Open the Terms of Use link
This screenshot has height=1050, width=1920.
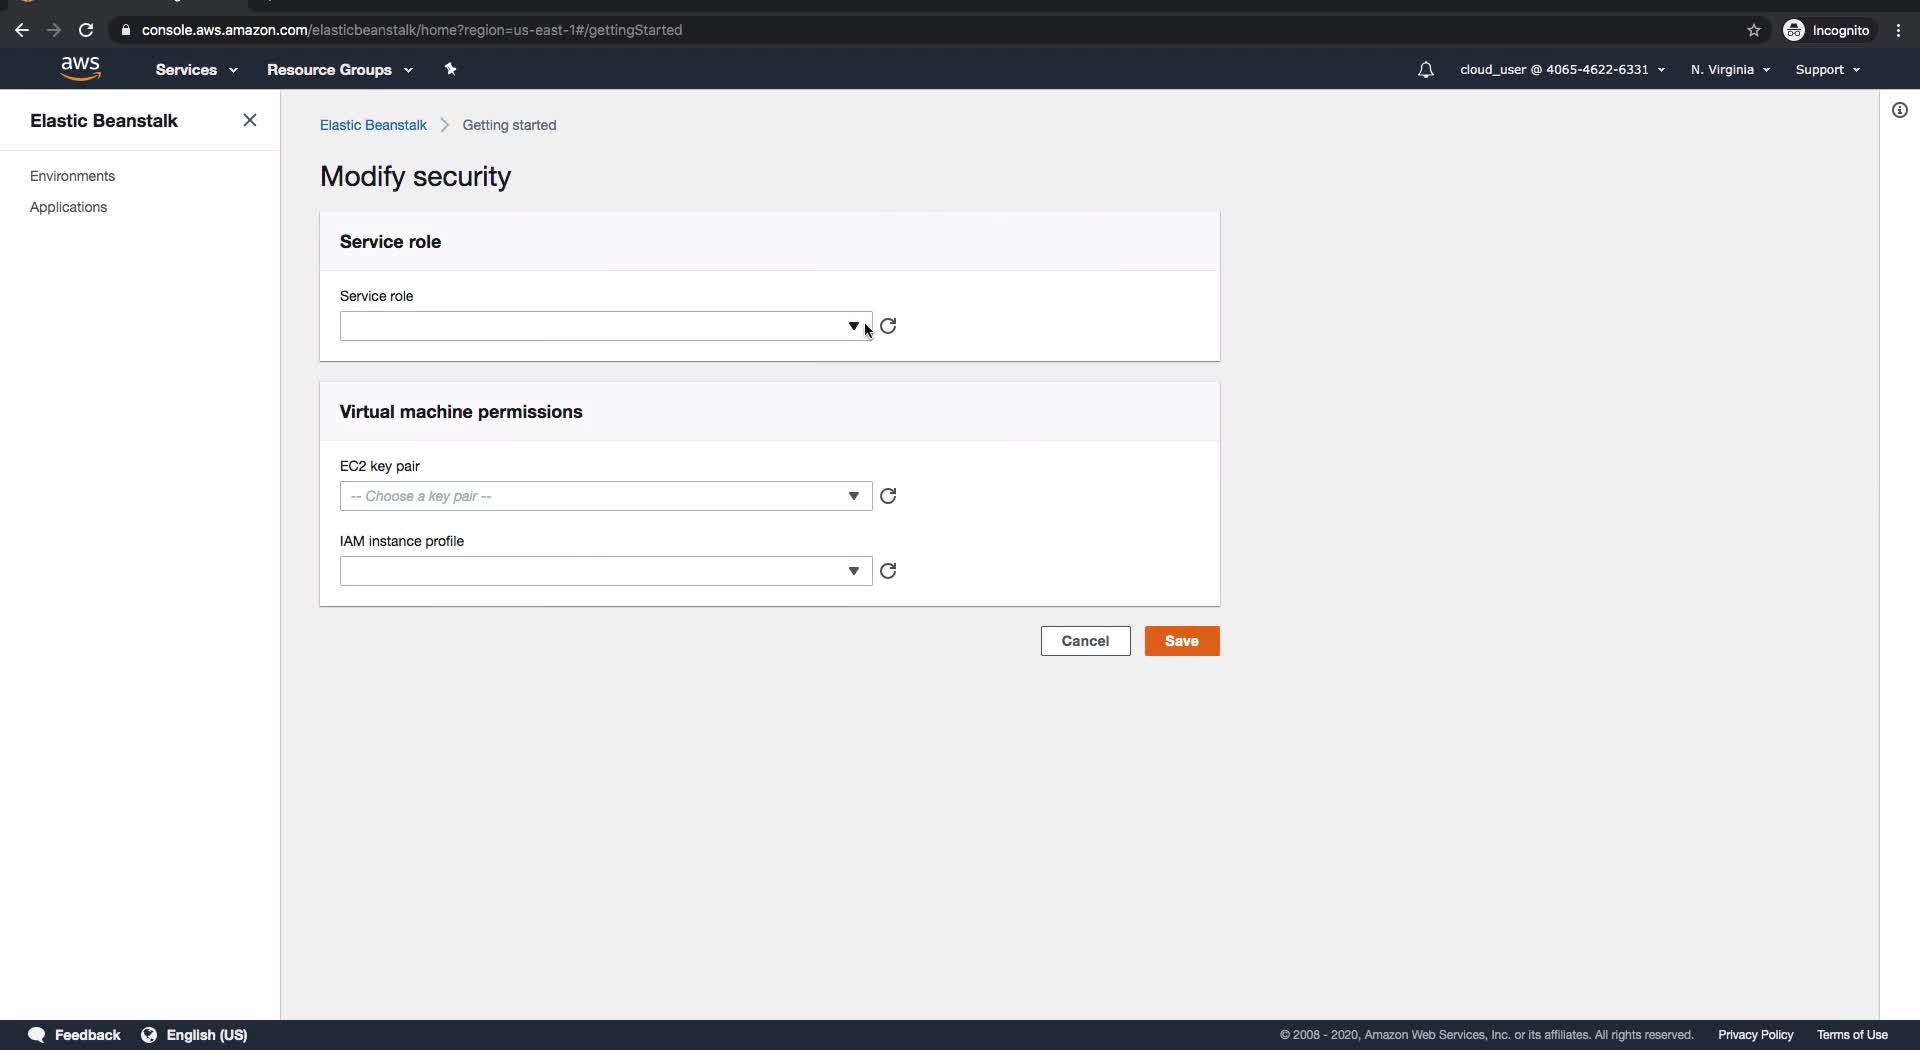(x=1852, y=1035)
